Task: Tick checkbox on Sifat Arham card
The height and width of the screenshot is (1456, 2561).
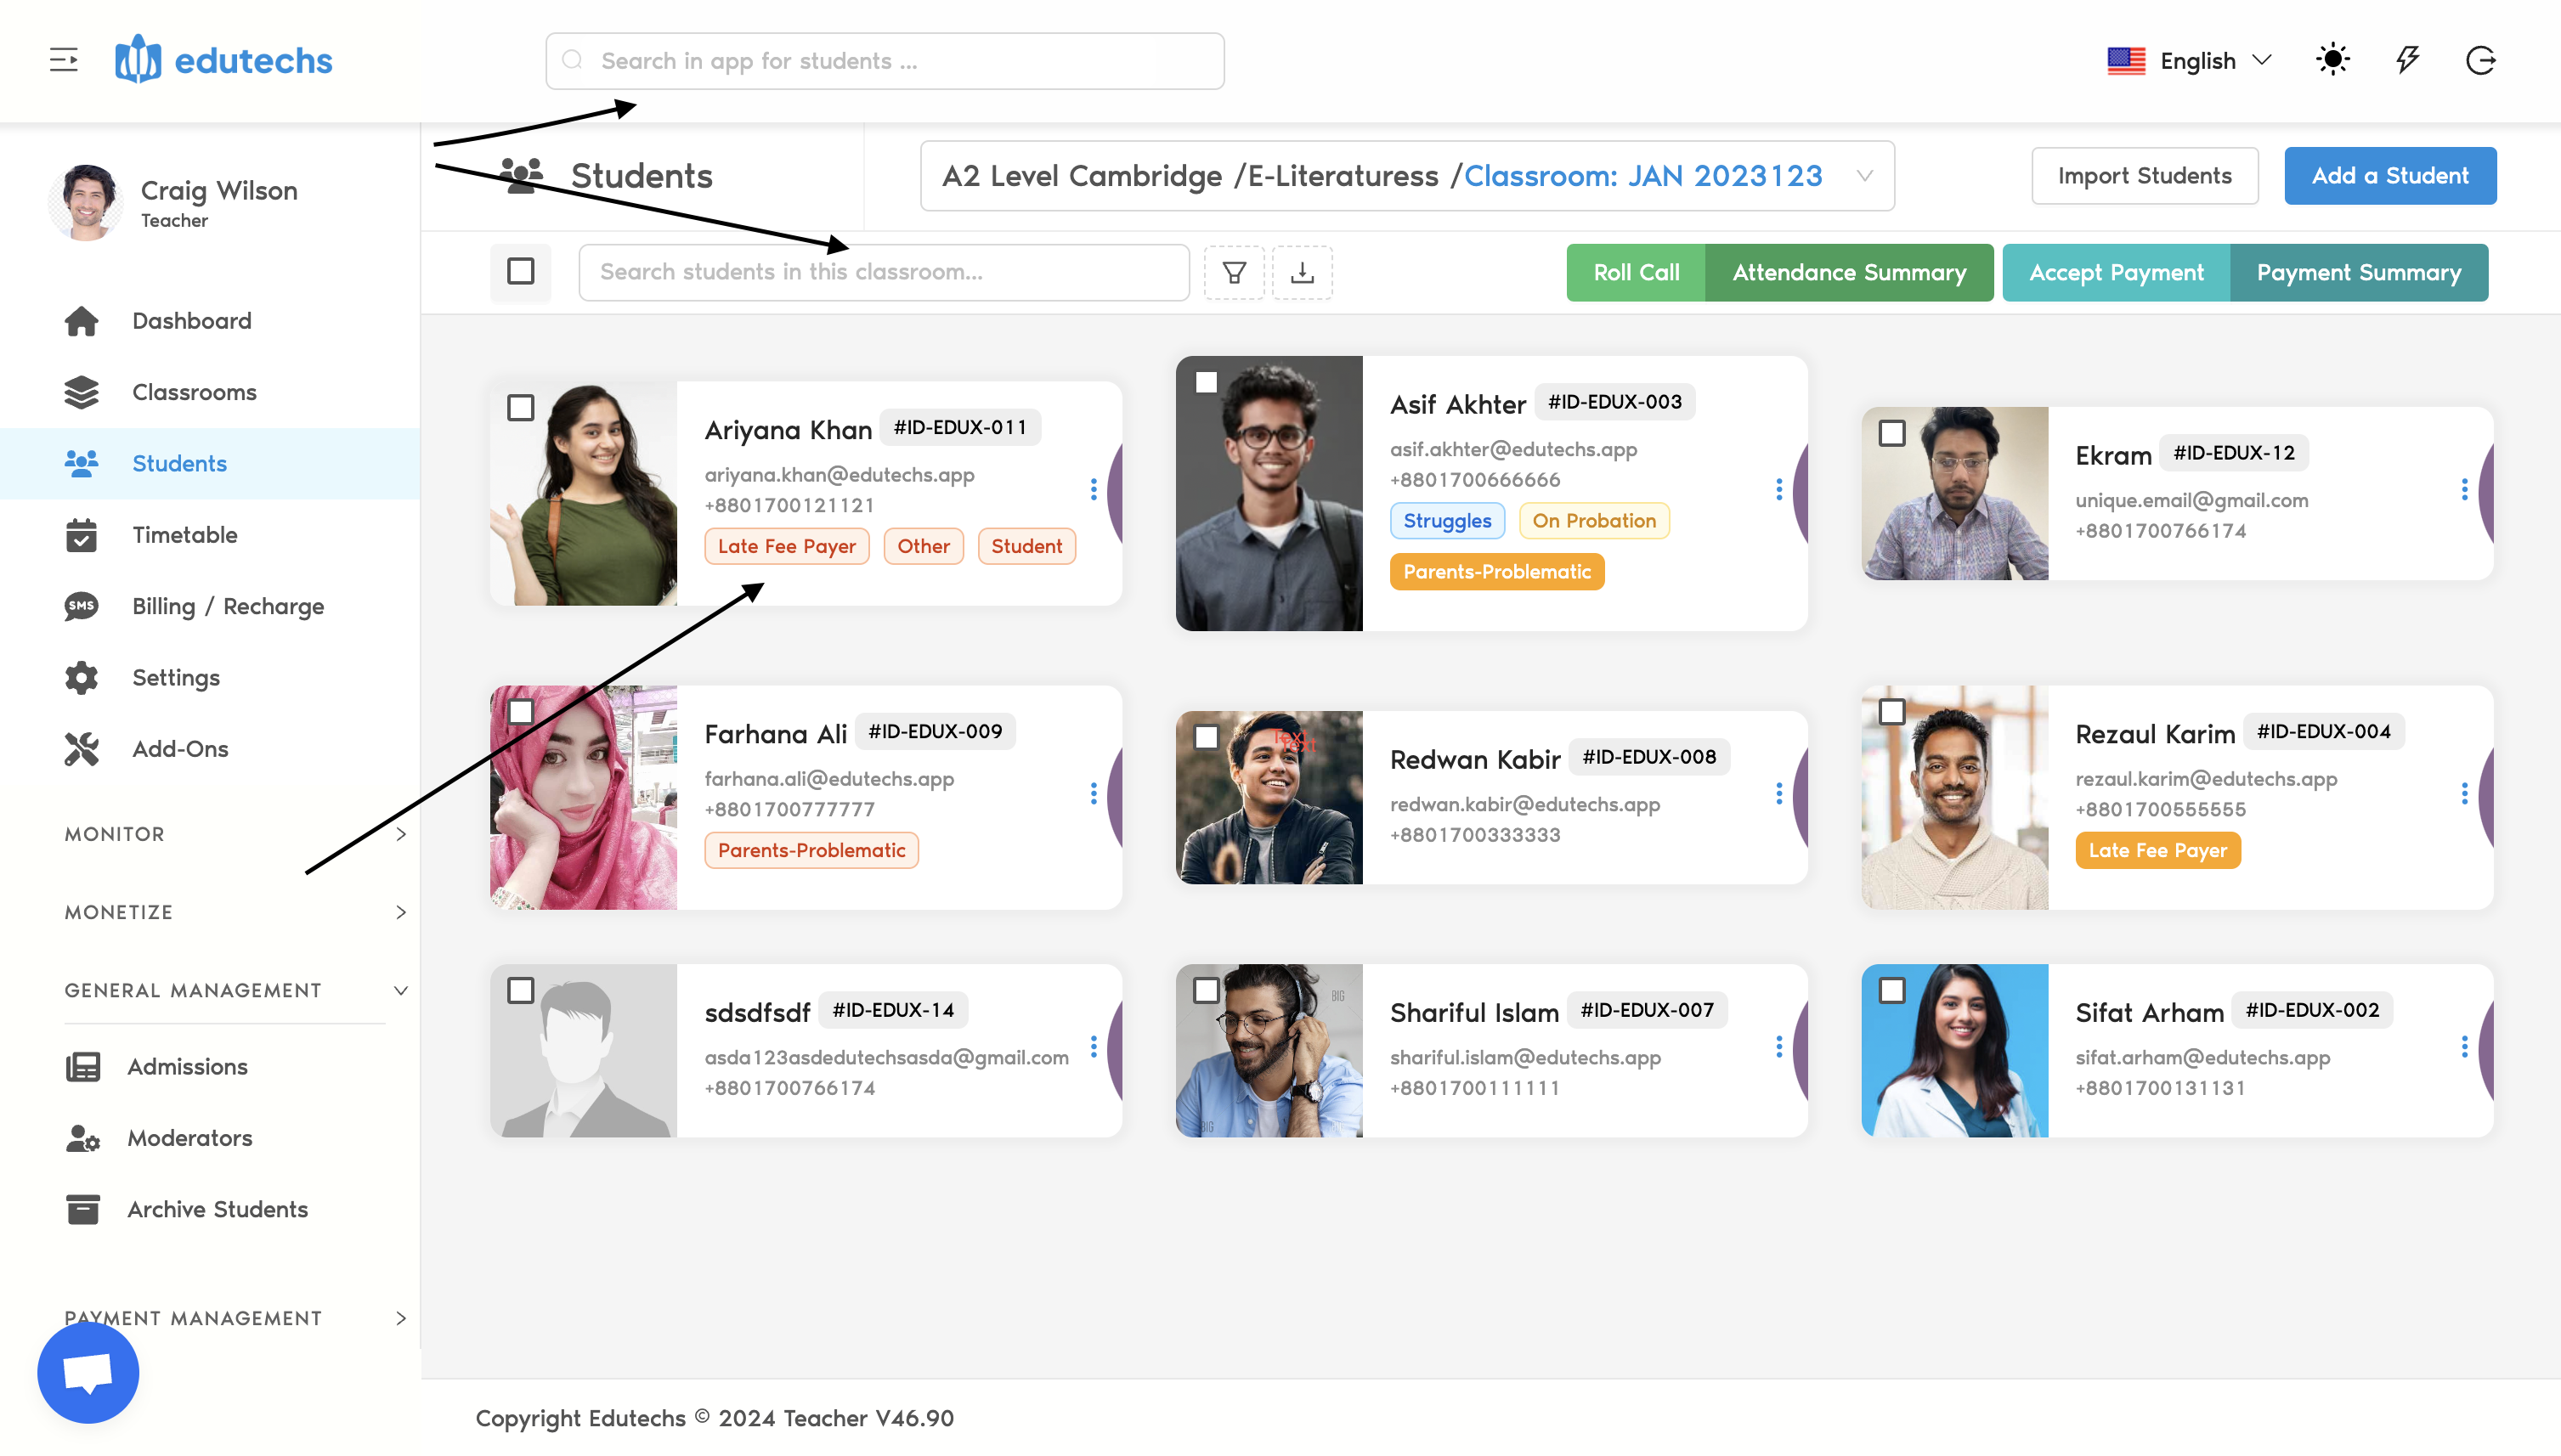Action: pos(1891,990)
